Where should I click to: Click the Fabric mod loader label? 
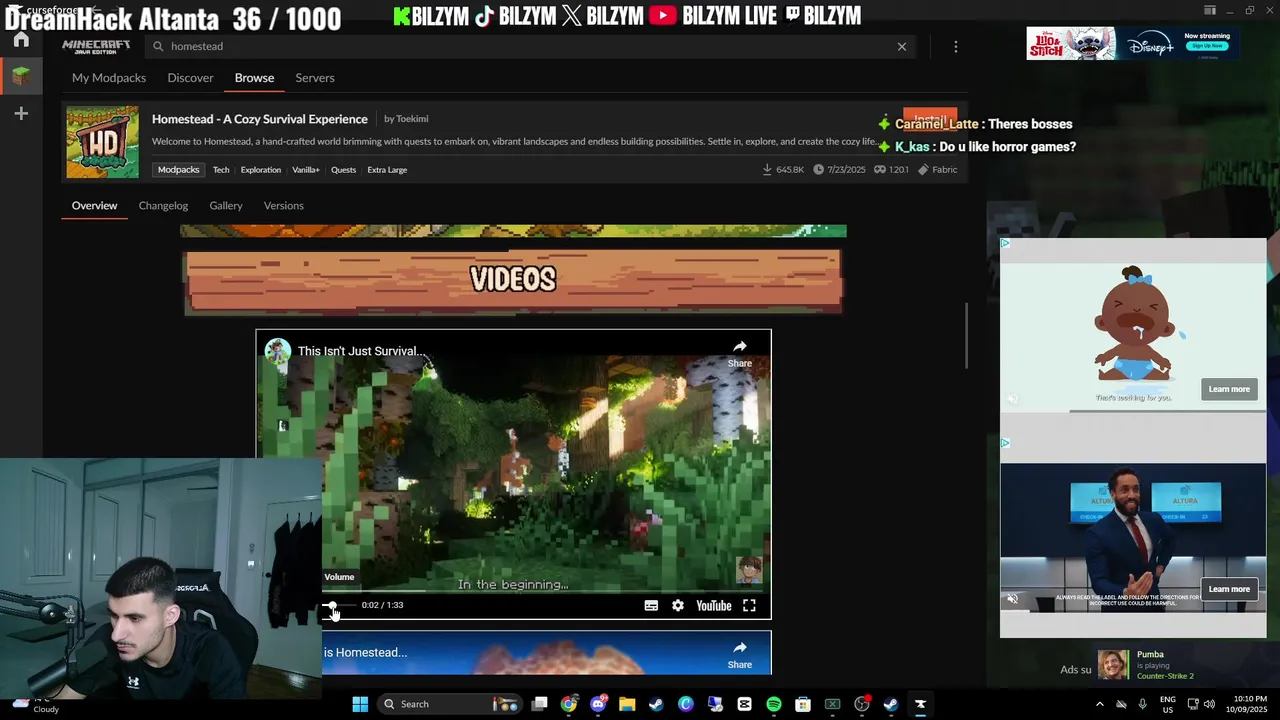tap(938, 170)
